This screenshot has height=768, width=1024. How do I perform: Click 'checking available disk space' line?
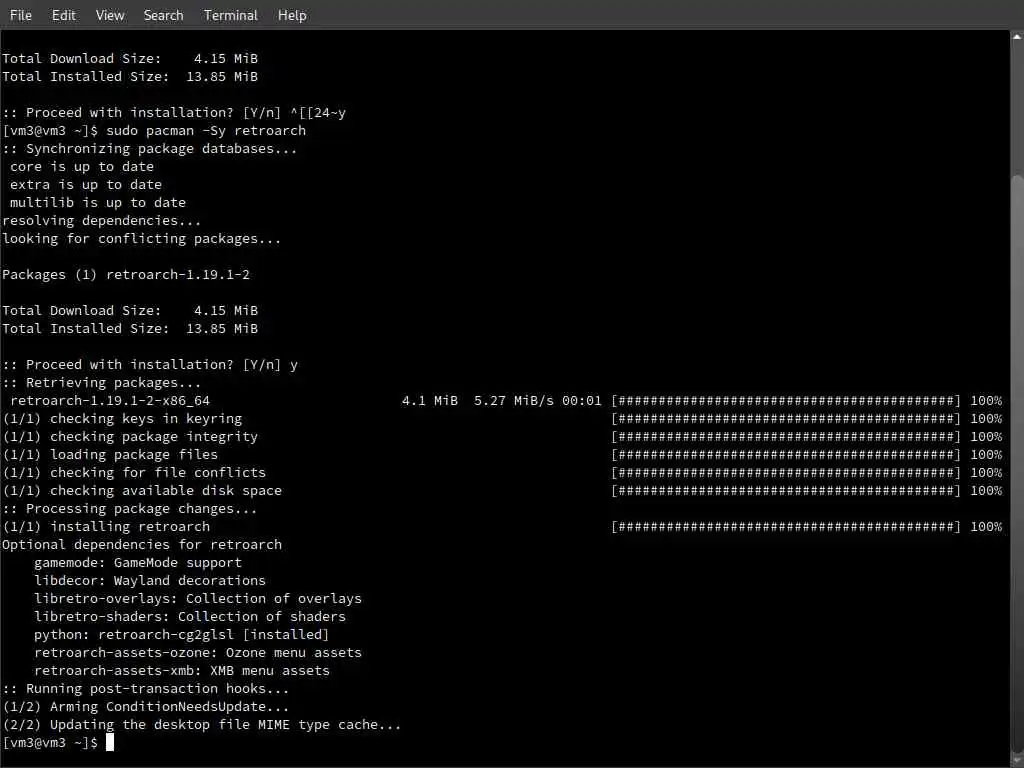pyautogui.click(x=142, y=491)
